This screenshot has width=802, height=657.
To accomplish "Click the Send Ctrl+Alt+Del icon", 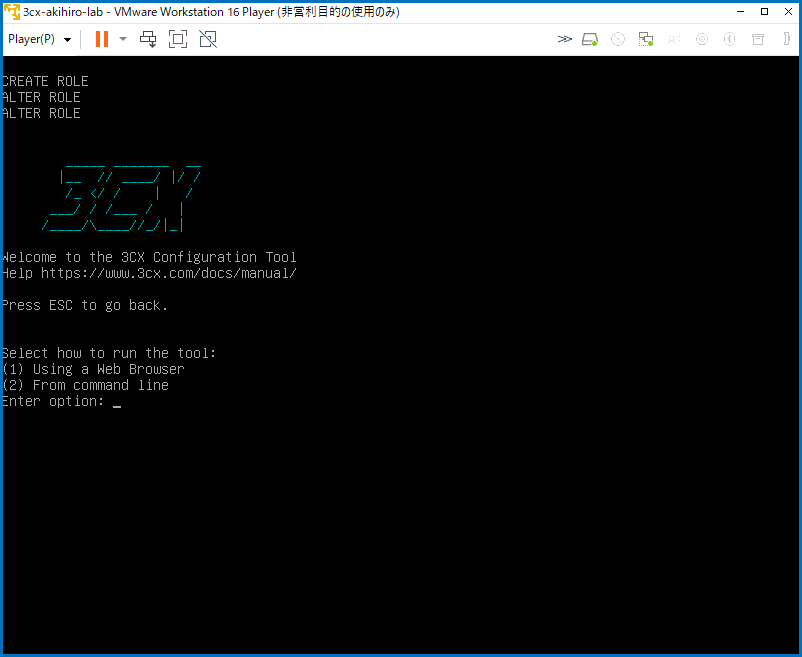I will 148,39.
